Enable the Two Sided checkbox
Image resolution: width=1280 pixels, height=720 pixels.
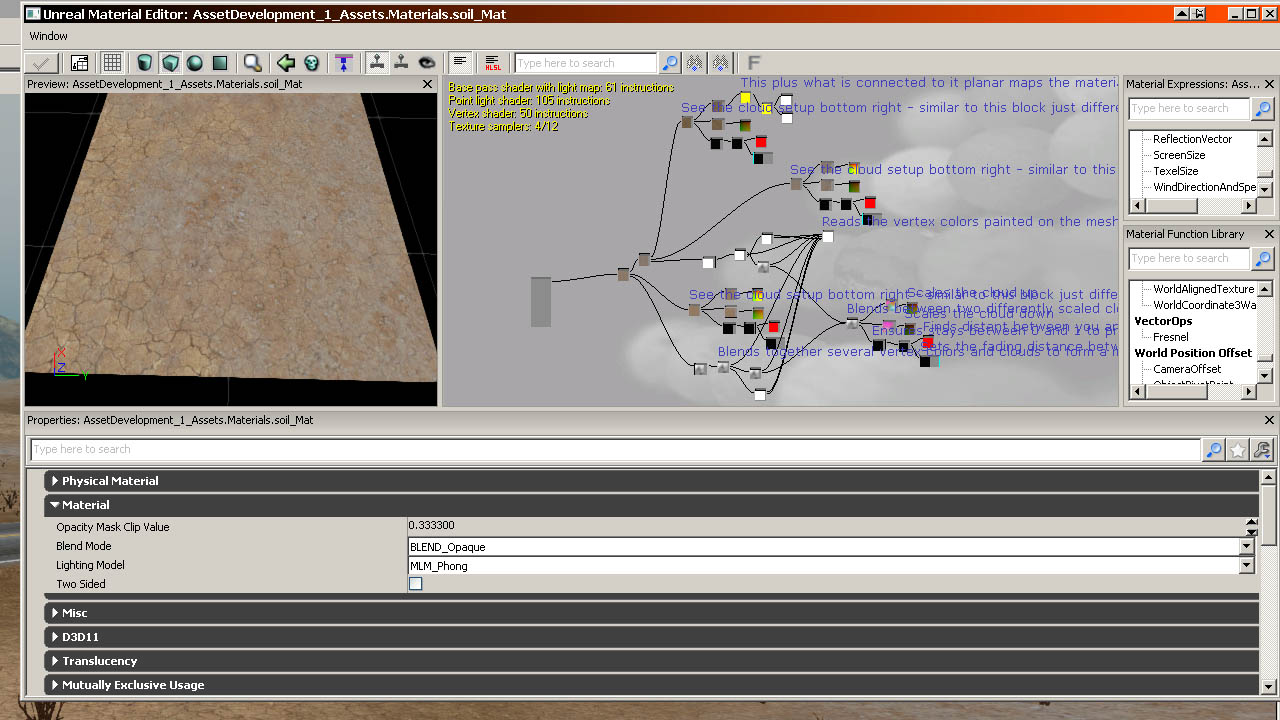coord(416,584)
